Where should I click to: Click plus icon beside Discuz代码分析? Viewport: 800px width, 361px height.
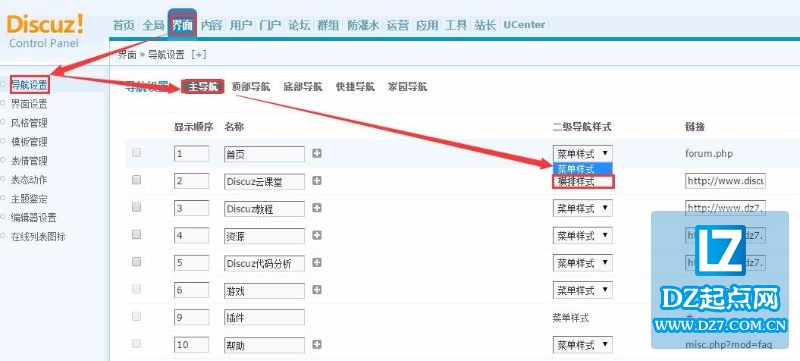(x=317, y=262)
